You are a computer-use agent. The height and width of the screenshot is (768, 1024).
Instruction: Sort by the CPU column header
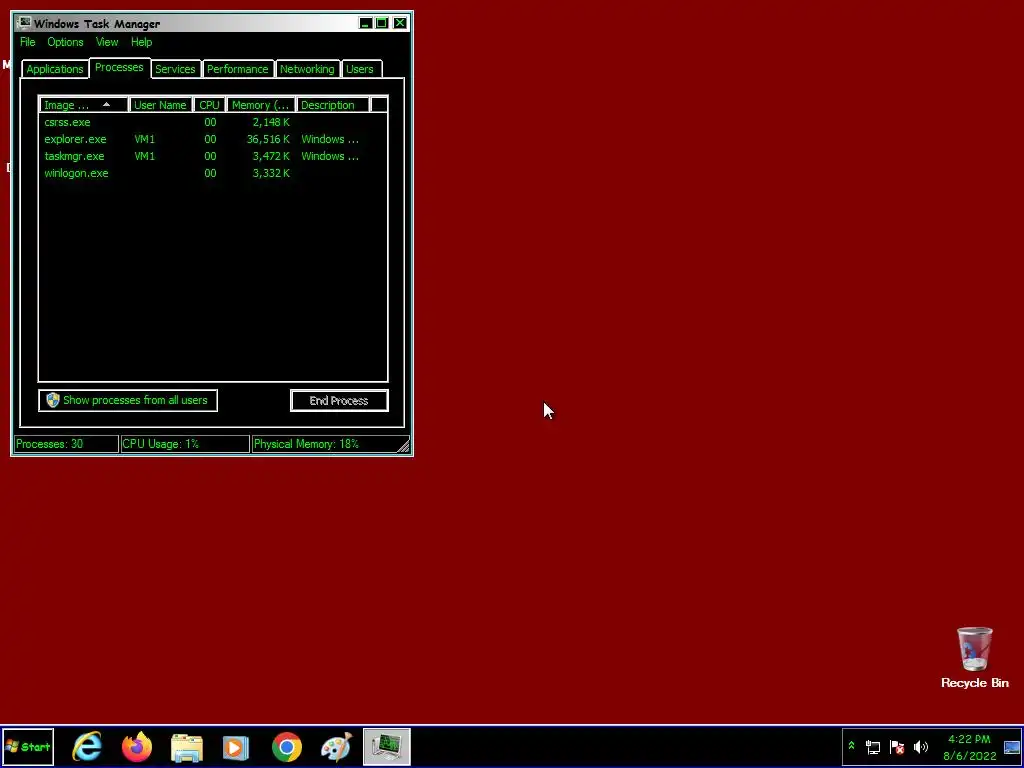[x=210, y=105]
